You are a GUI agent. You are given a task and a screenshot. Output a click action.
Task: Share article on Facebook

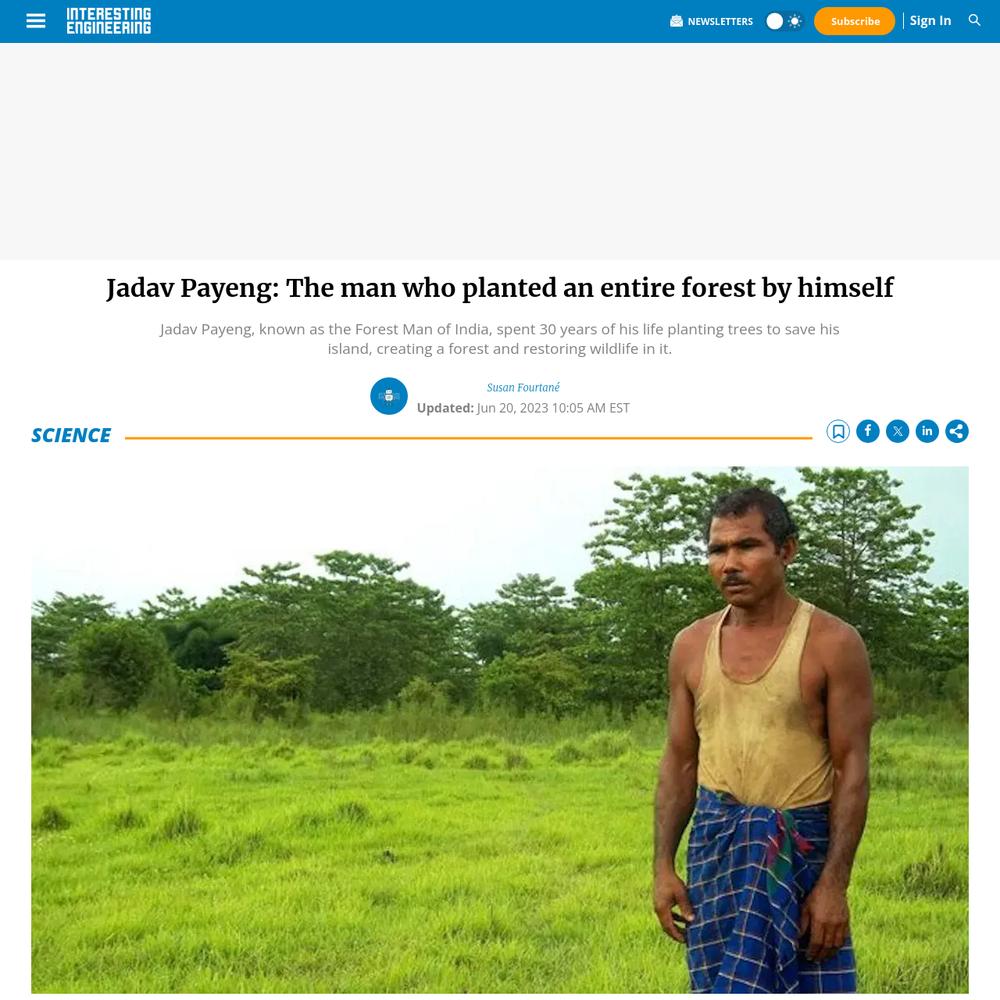tap(867, 432)
